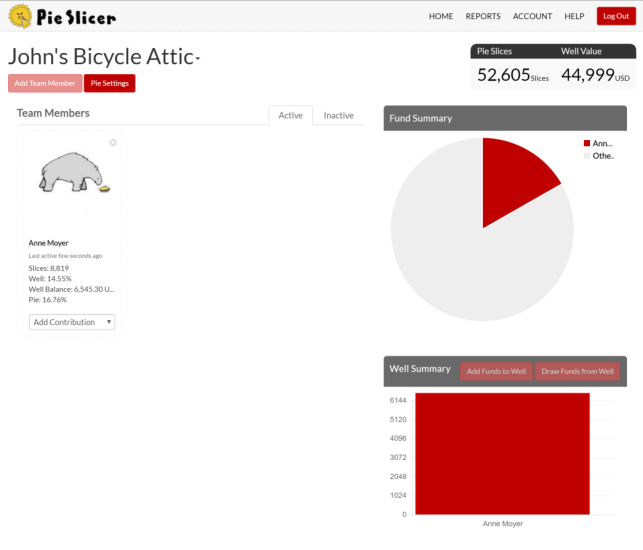Click the red Anne legend marker

[587, 143]
